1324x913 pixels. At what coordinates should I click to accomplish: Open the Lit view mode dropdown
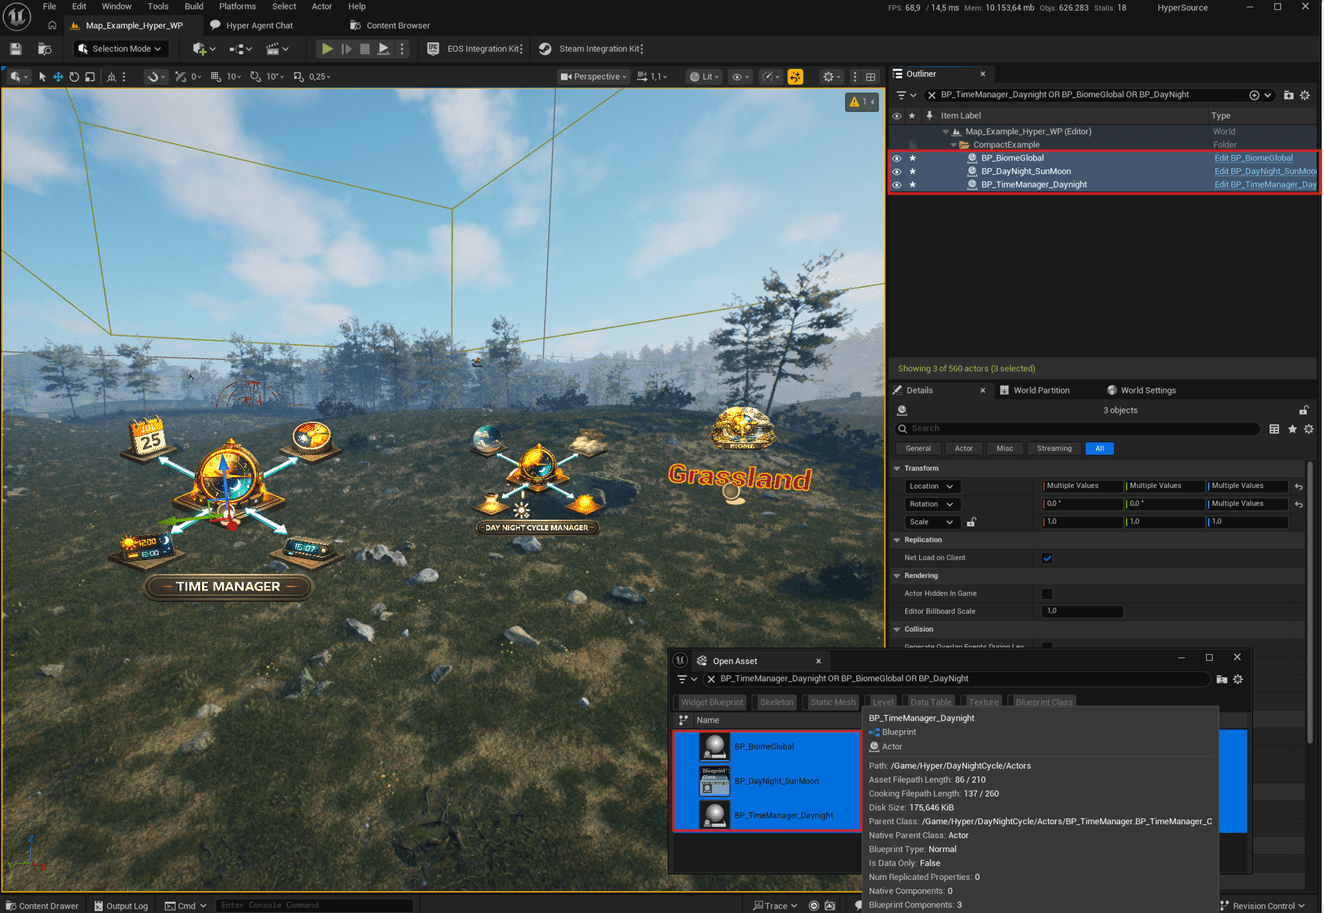point(704,76)
